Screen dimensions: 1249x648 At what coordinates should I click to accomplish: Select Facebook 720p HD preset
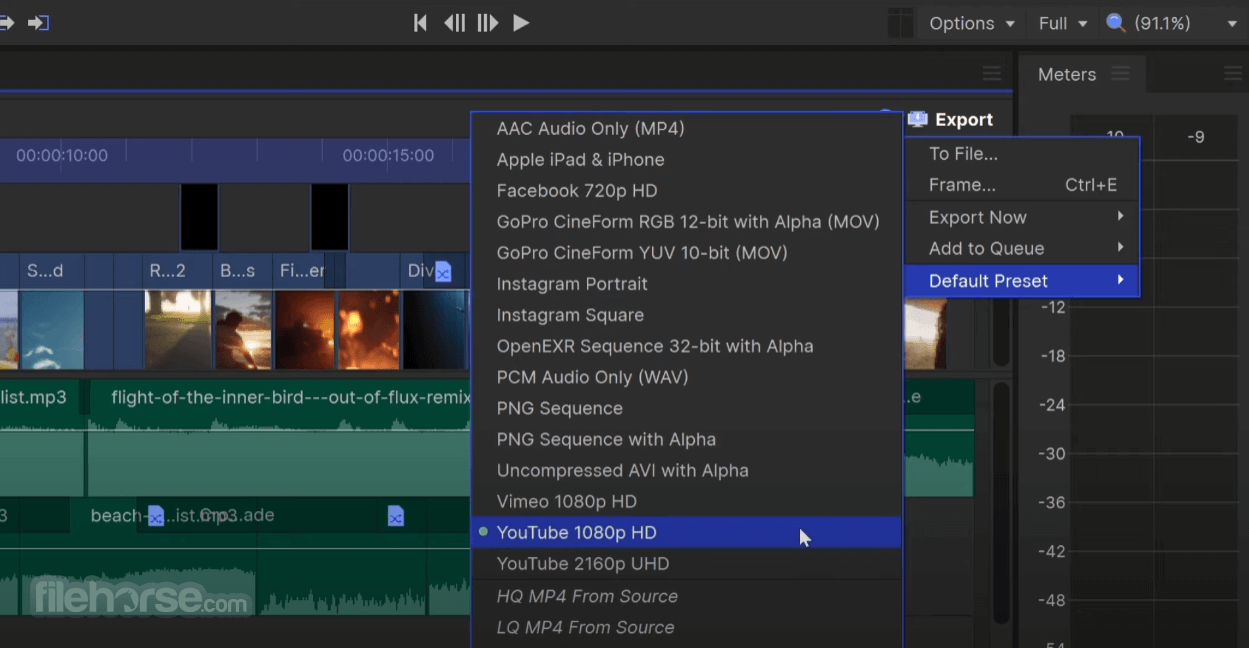686,190
